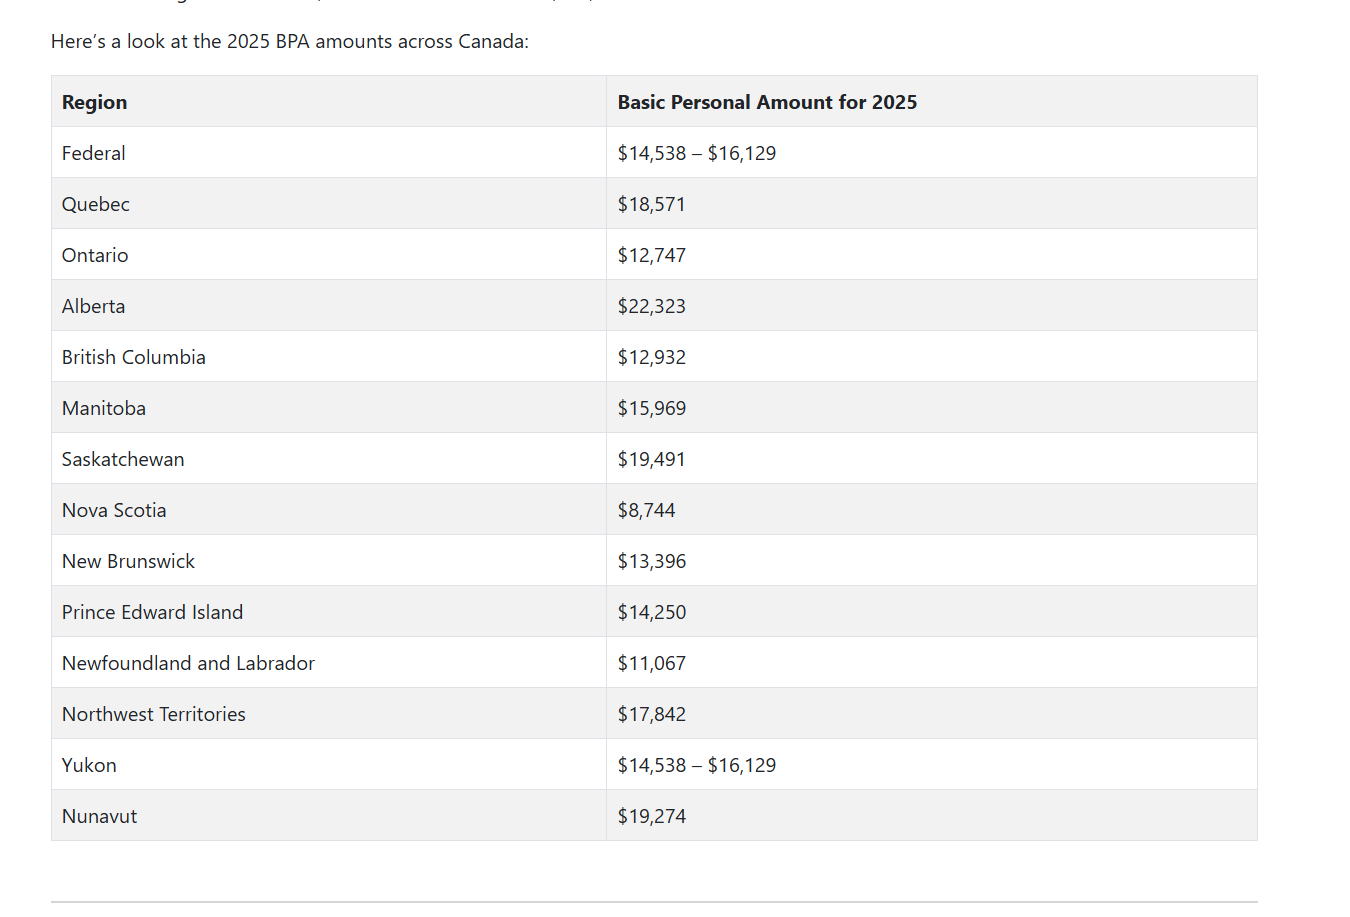Screen dimensions: 1350x917
Task: Click the Ontario amount $12,747
Action: (652, 254)
